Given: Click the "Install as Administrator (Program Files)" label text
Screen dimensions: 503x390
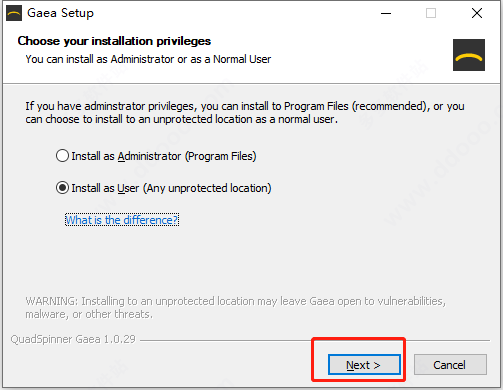Looking at the screenshot, I should [164, 156].
